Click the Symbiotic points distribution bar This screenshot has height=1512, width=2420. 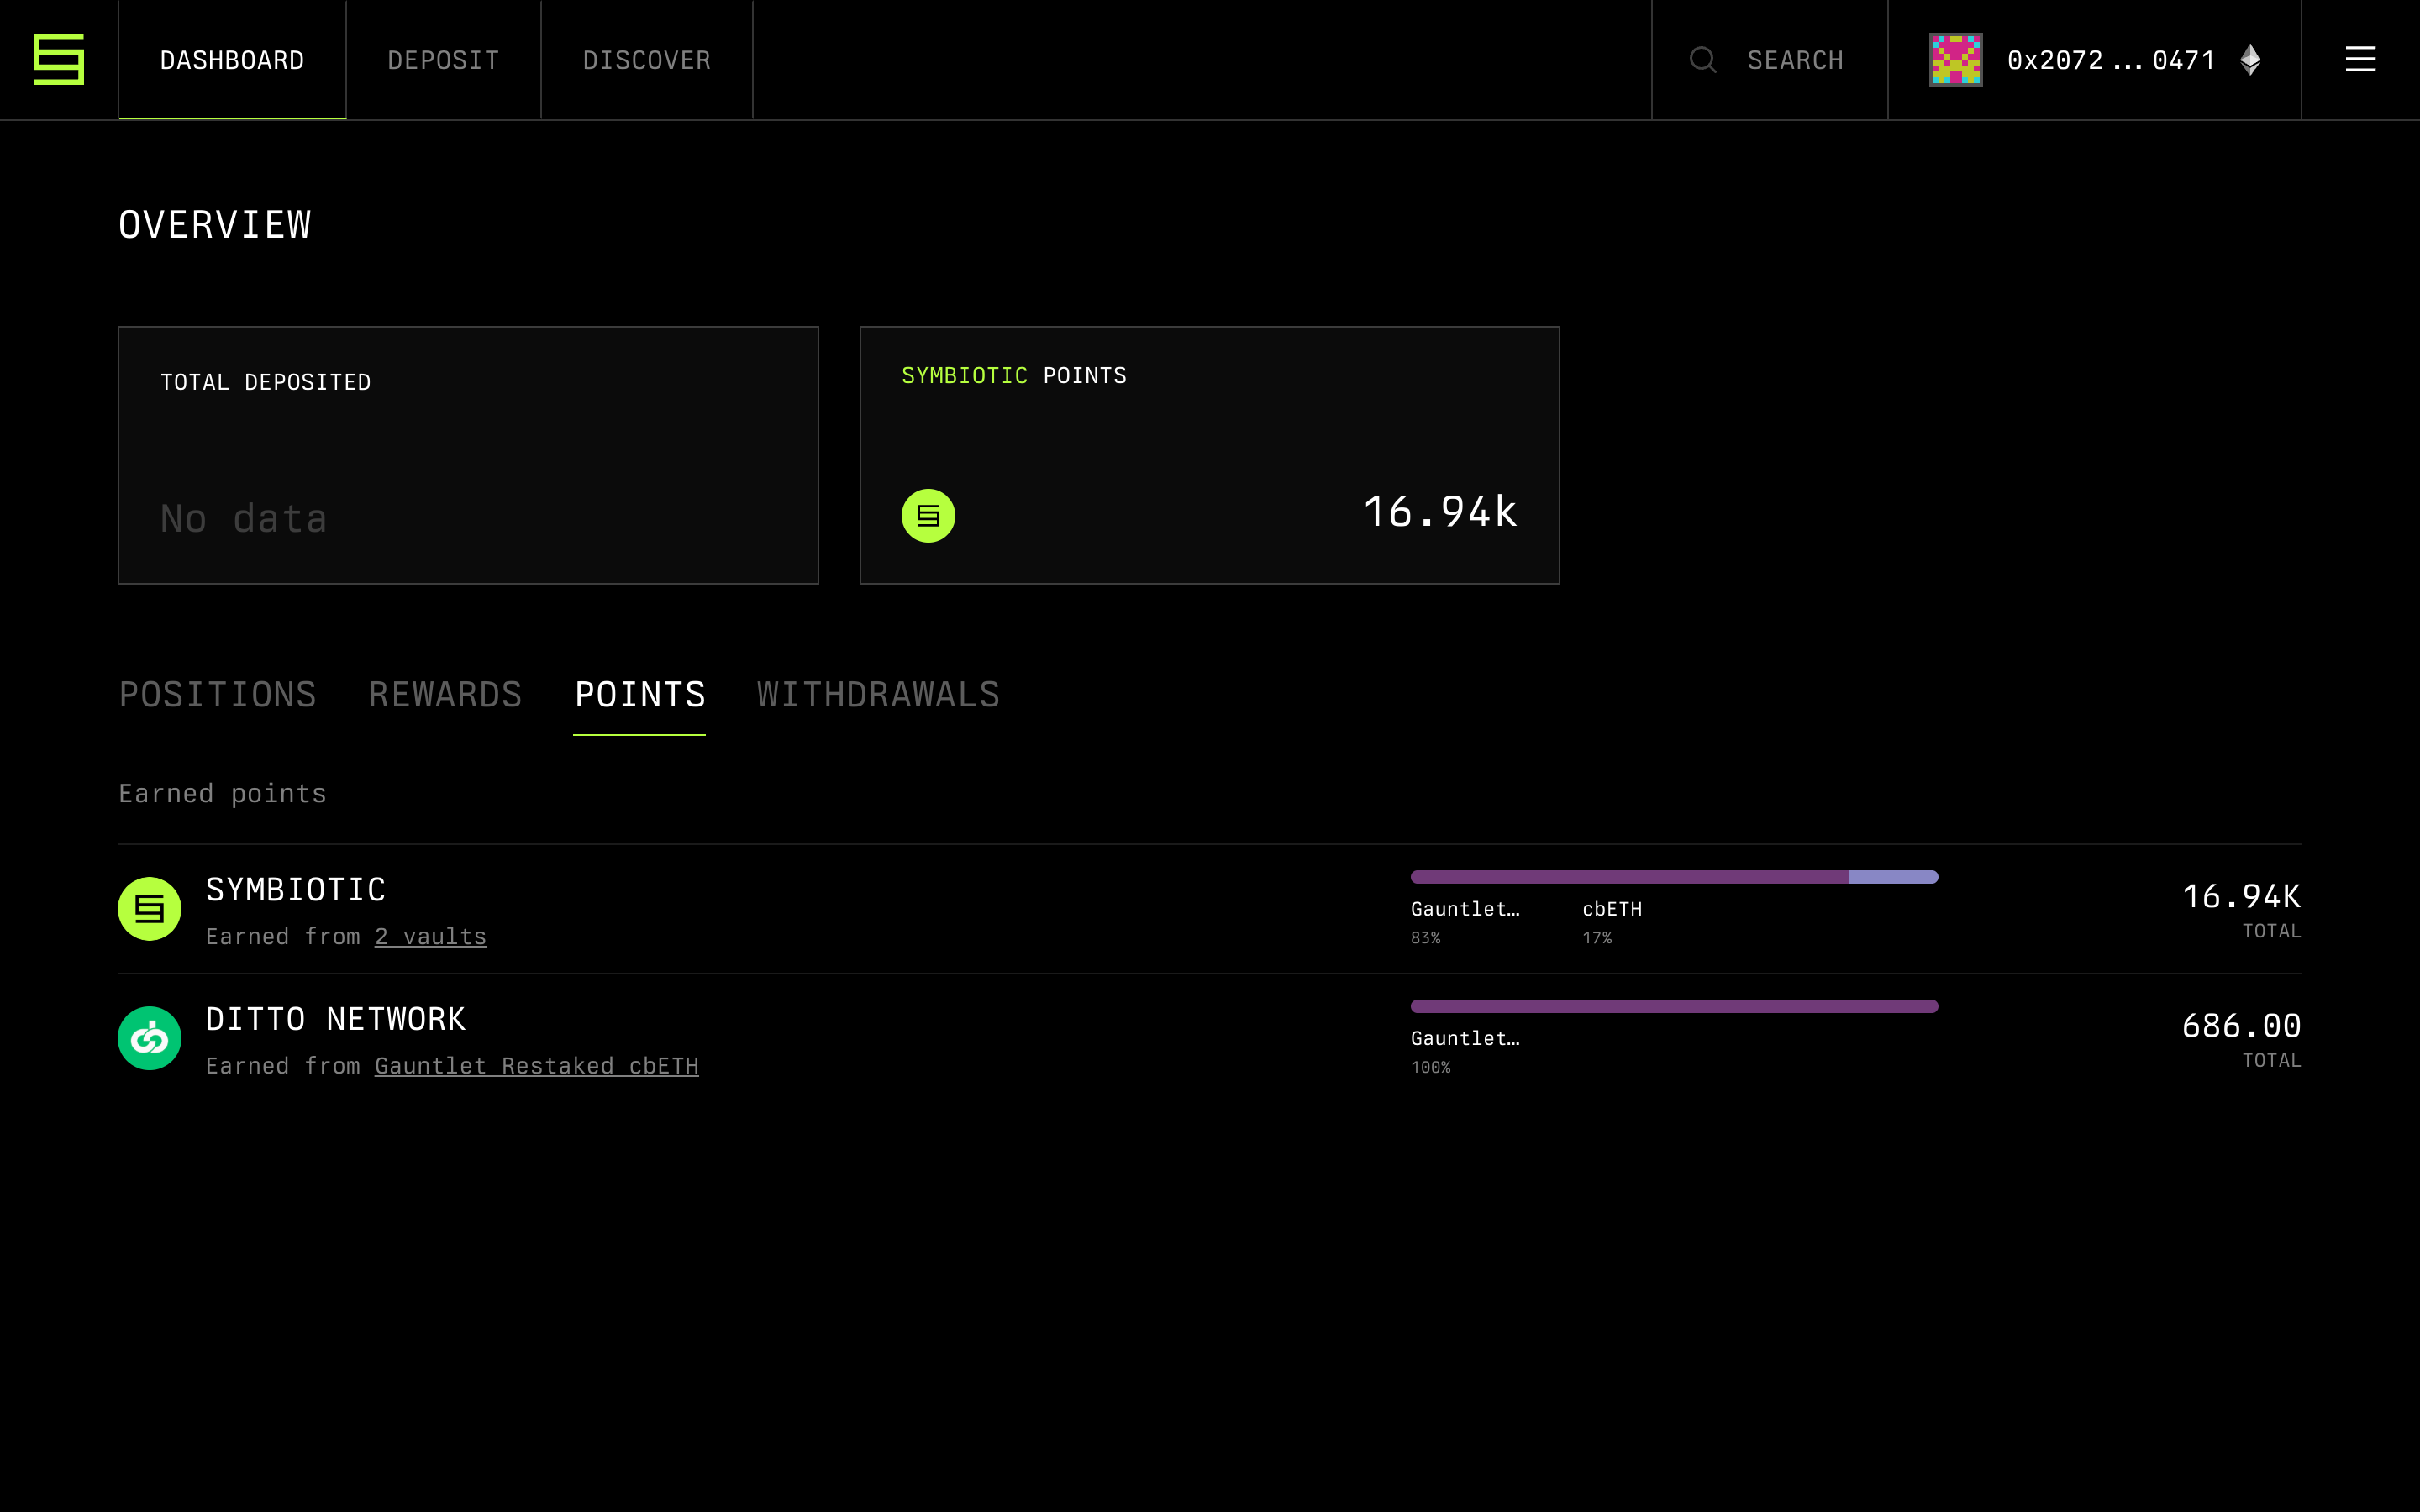[1674, 877]
